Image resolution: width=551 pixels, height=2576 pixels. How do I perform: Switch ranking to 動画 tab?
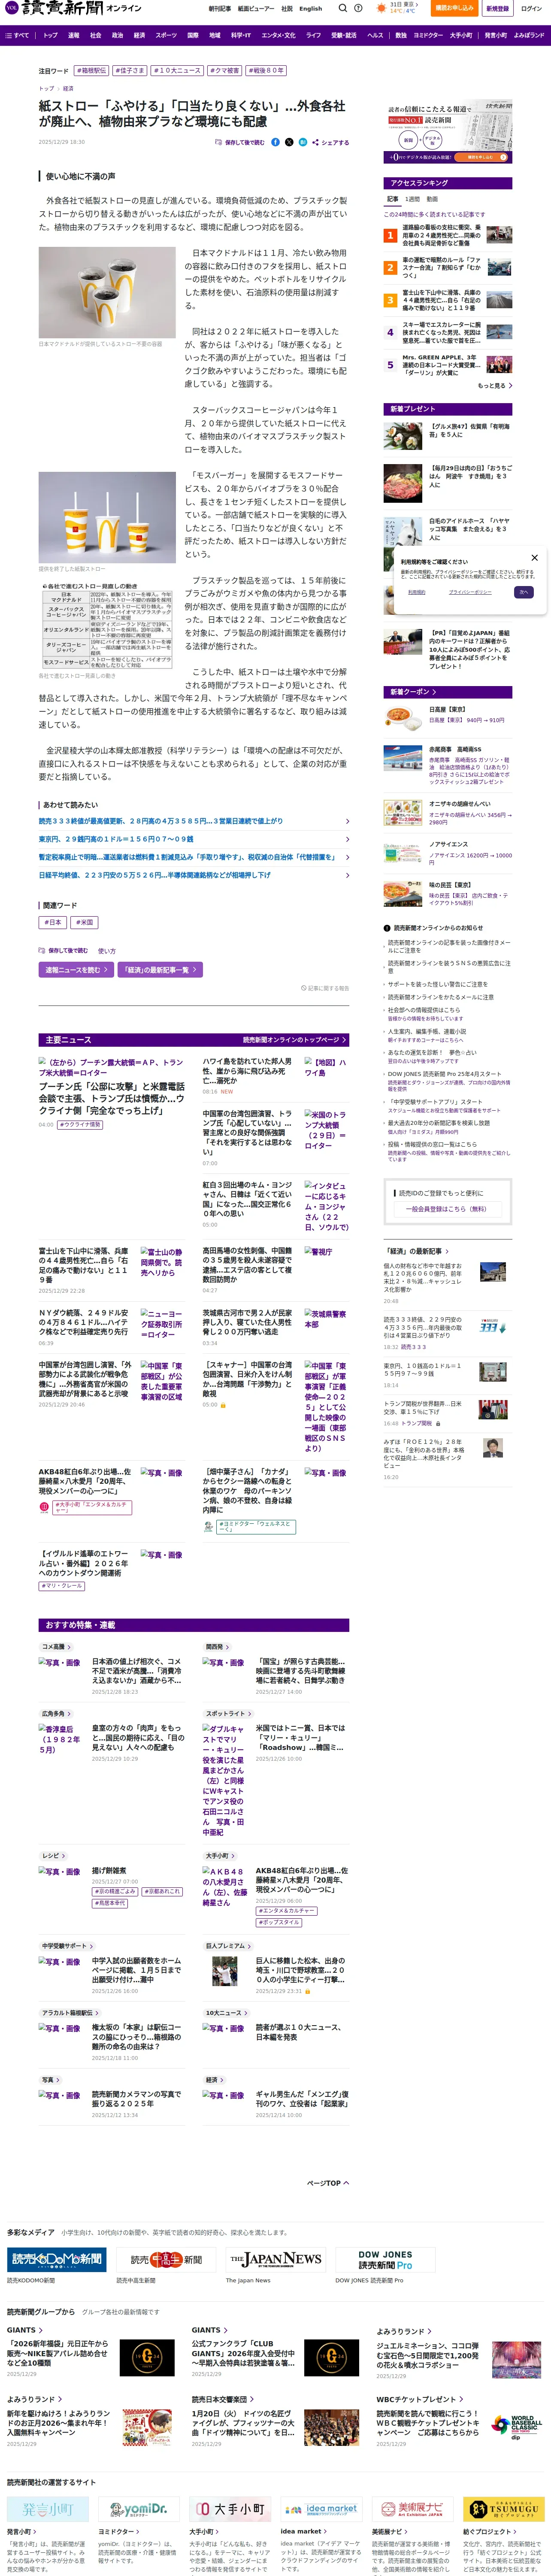click(x=433, y=199)
